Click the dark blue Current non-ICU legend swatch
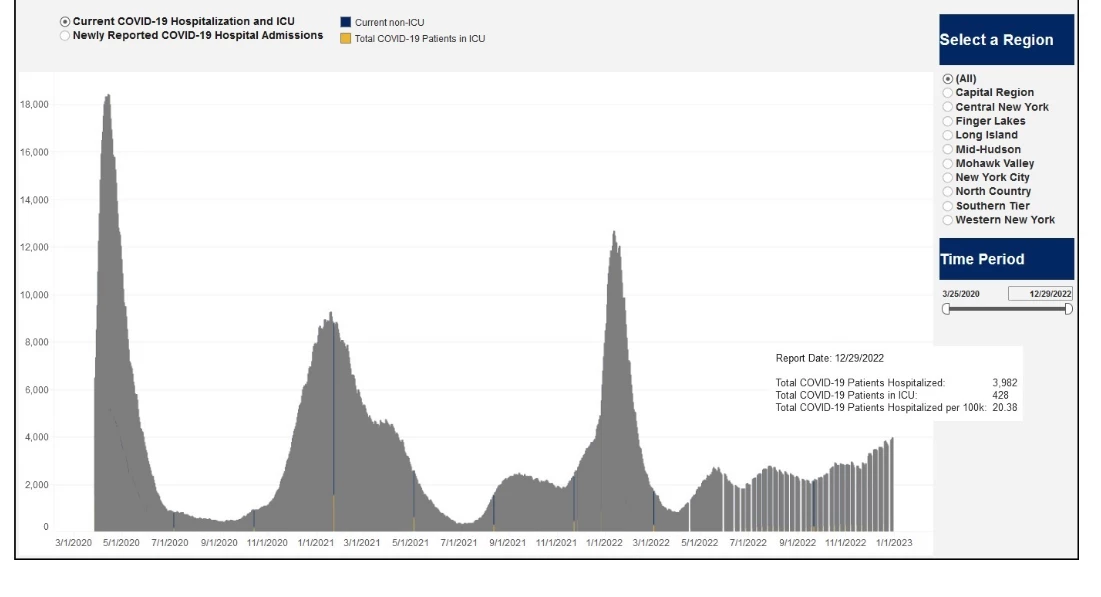Viewport: 1101px width, 597px height. (x=343, y=20)
